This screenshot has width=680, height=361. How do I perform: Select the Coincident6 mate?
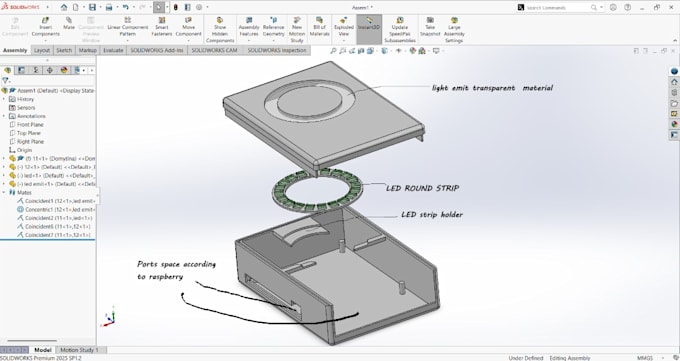click(x=54, y=226)
